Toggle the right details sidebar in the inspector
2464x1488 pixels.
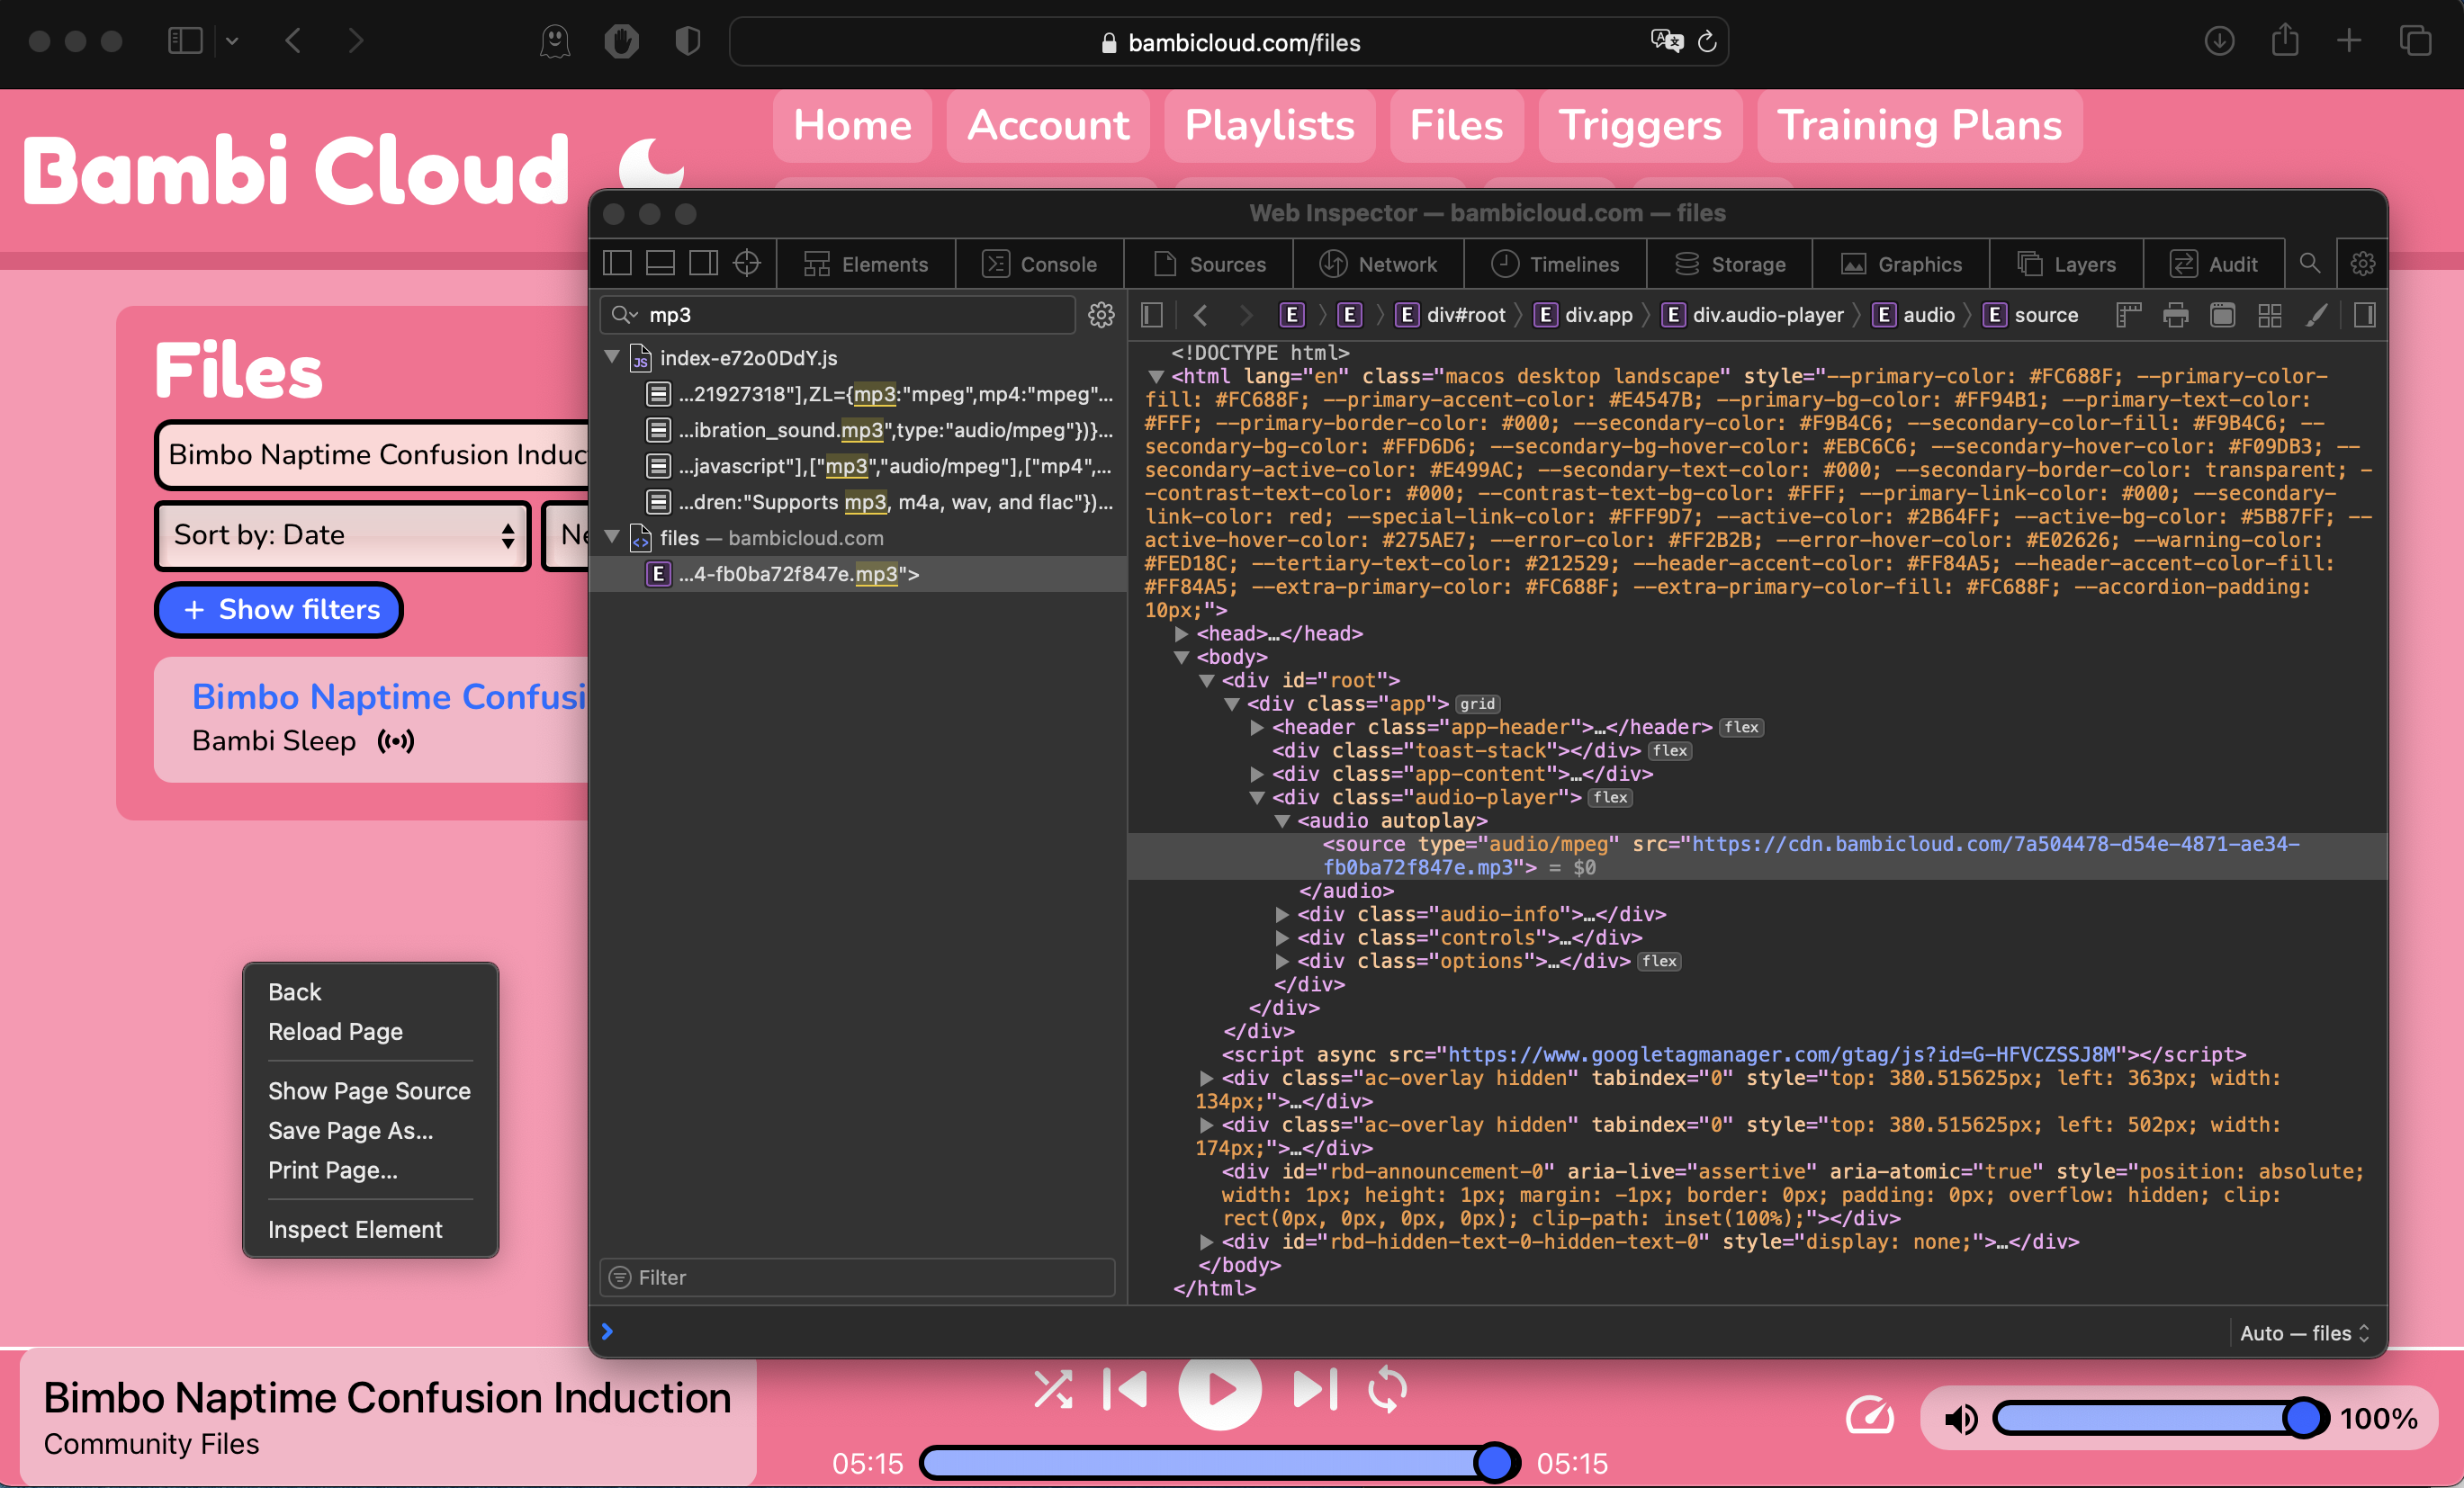tap(2364, 315)
